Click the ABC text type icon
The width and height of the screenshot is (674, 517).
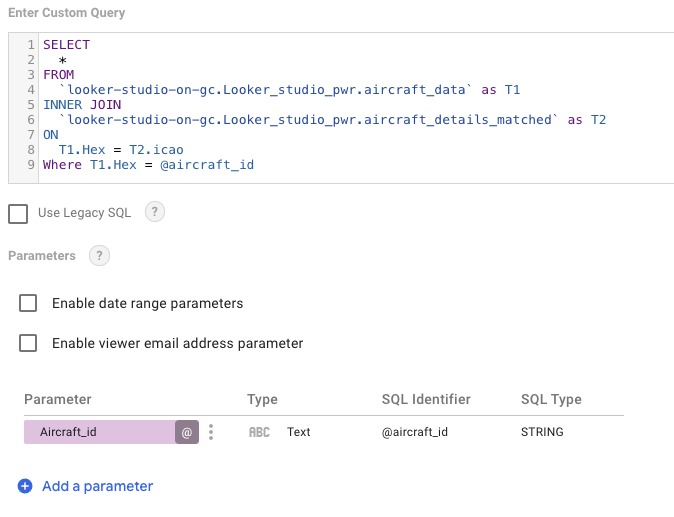coord(259,432)
